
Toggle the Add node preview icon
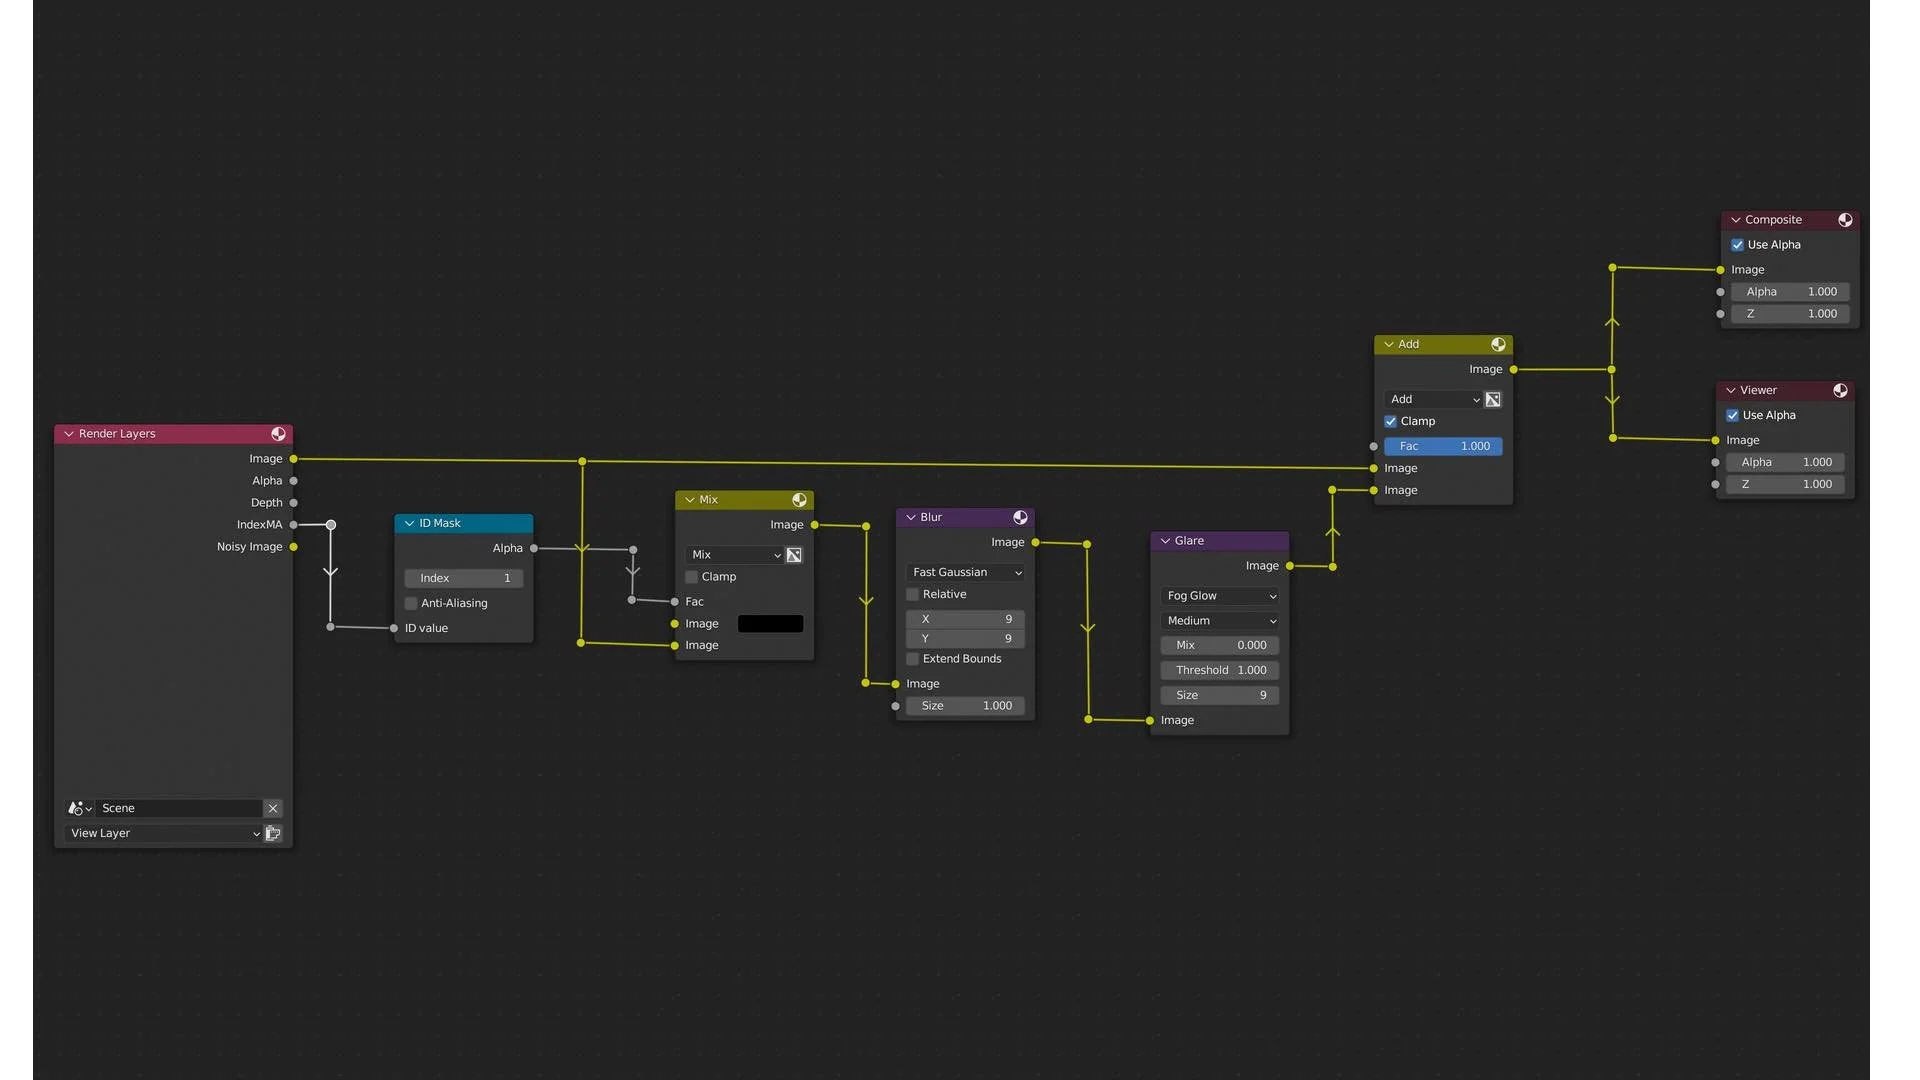(1498, 345)
